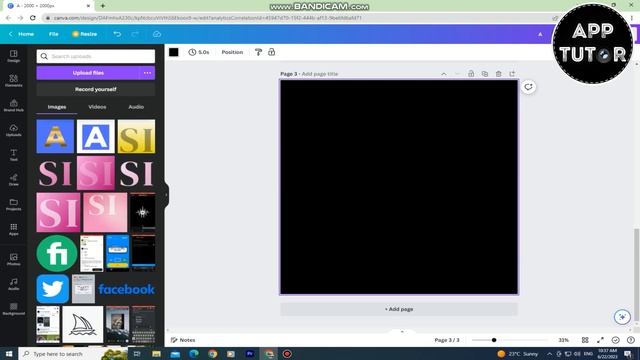Switch to the Videos tab
The width and height of the screenshot is (640, 360).
(97, 107)
